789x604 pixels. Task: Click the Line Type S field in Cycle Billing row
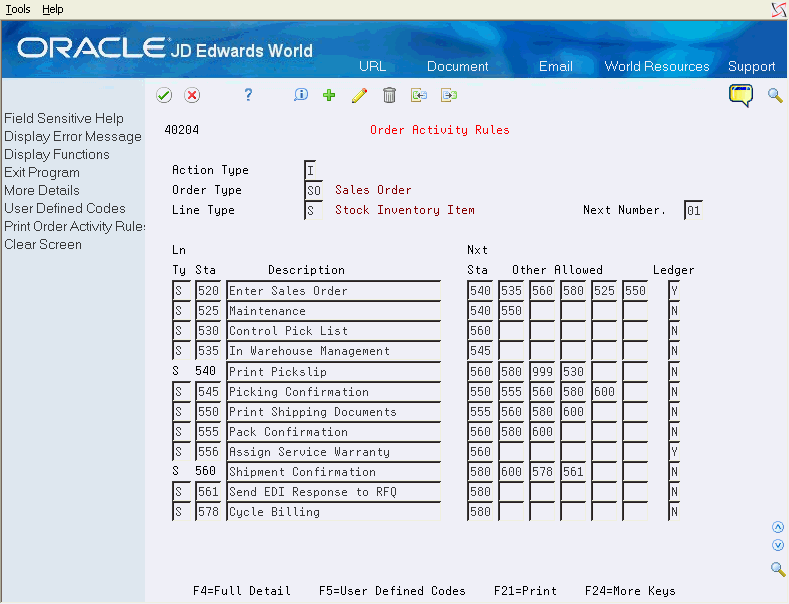click(181, 512)
